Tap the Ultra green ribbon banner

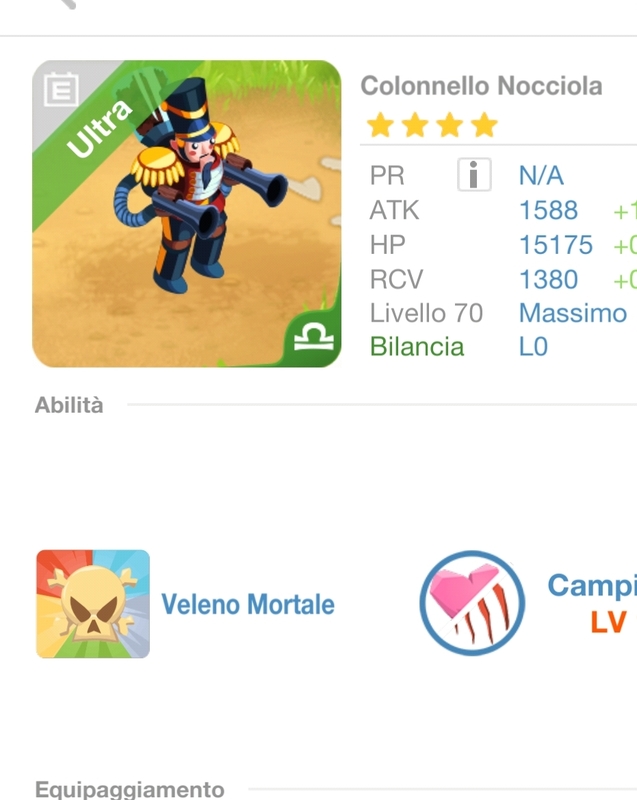tap(100, 129)
